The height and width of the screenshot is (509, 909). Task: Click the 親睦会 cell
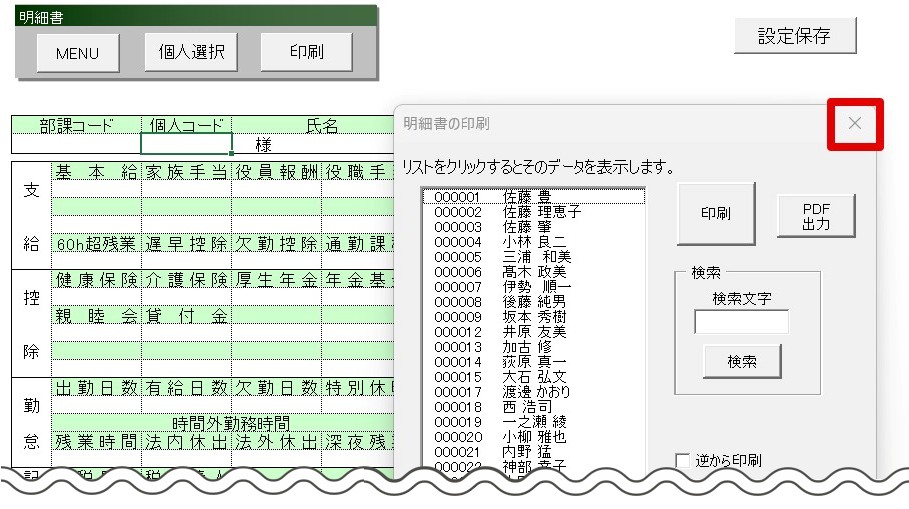(x=96, y=316)
